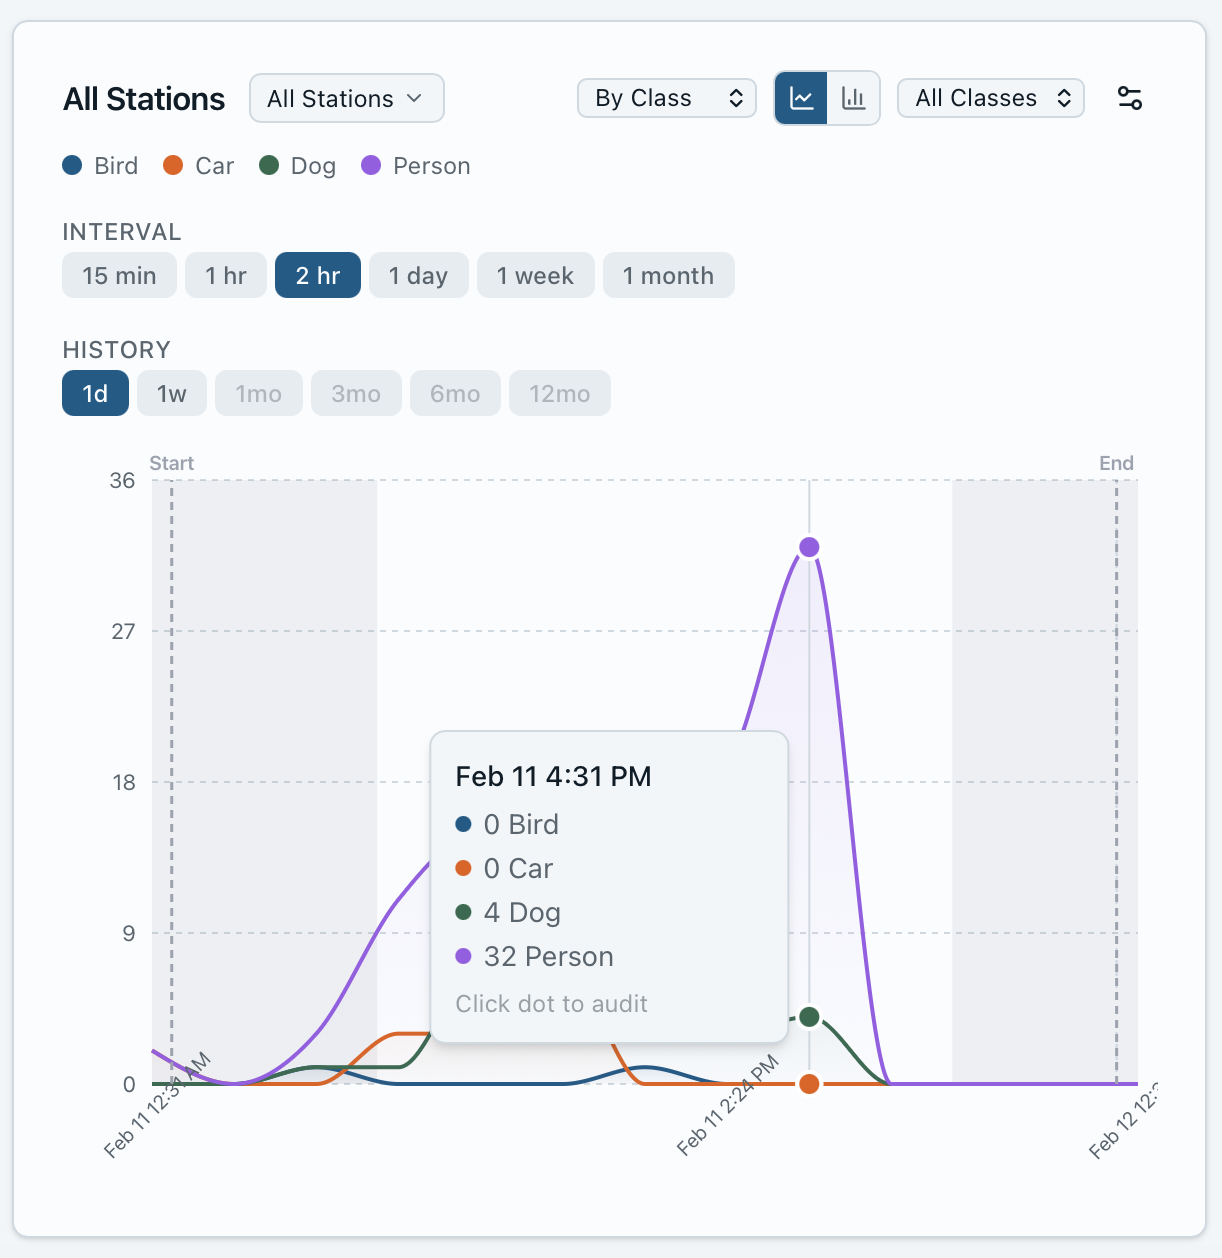The image size is (1222, 1258).
Task: Hide the Dog series in legend
Action: [298, 166]
